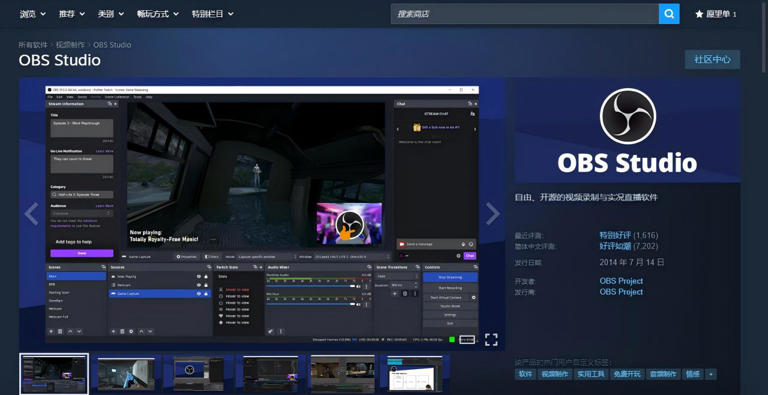Expand the 类别 menu
Screen dimensions: 768x395
111,14
